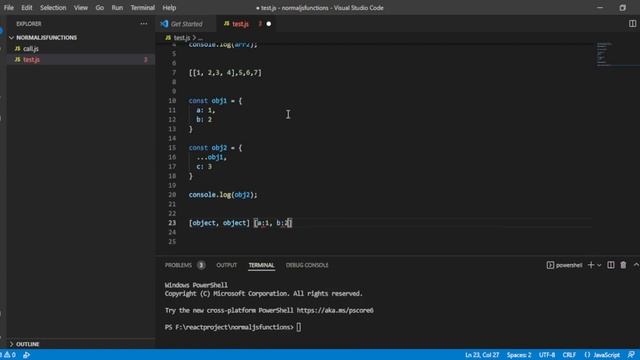
Task: Click line 16 ...obj1 spread
Action: (x=211, y=157)
